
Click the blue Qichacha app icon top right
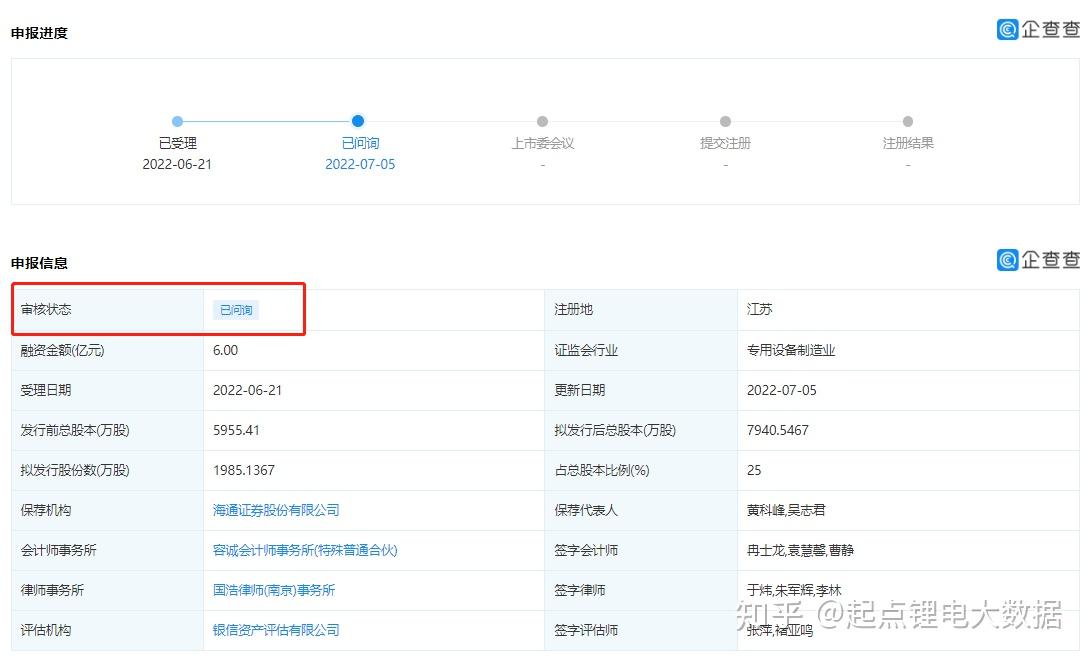tap(1007, 29)
